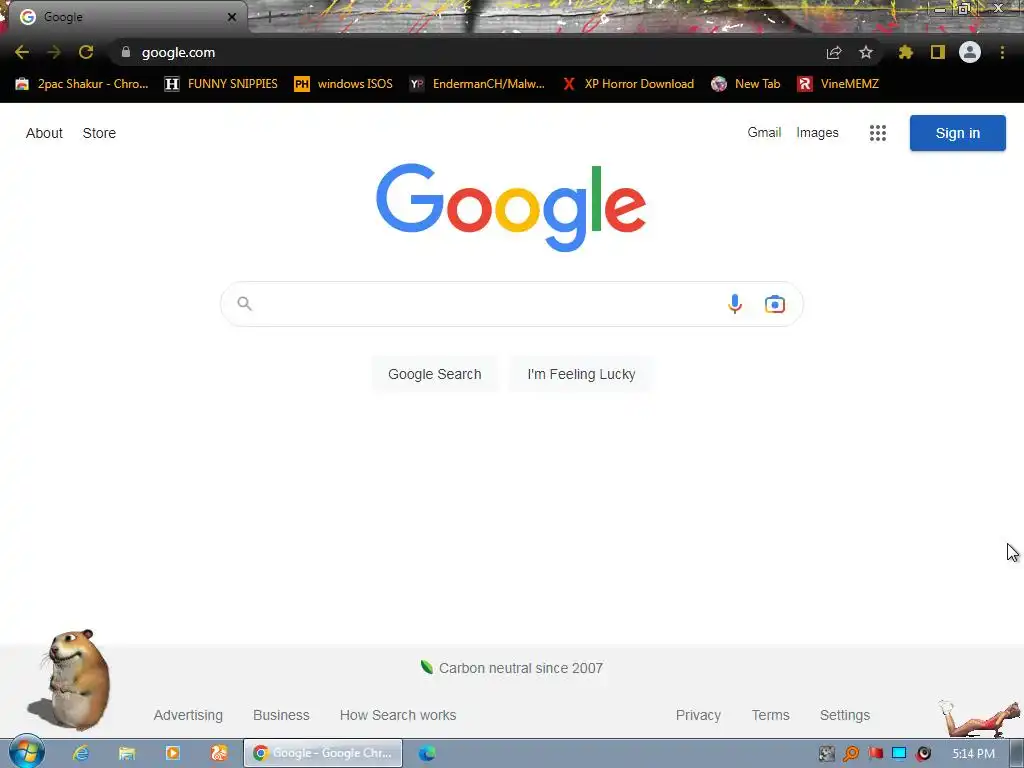
Task: Click the blue Sign in button
Action: pyautogui.click(x=958, y=133)
